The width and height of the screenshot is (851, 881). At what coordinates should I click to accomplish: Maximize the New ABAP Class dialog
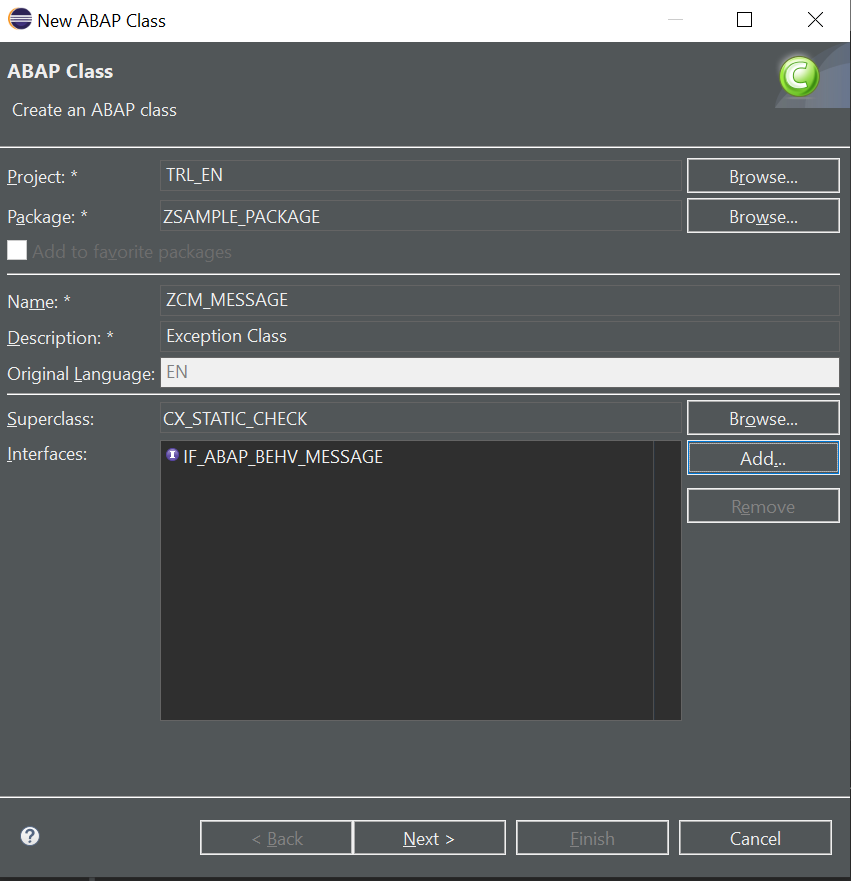click(x=744, y=20)
